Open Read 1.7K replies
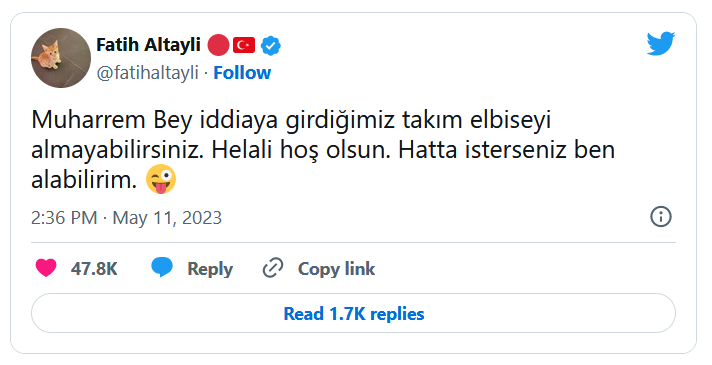 tap(353, 314)
